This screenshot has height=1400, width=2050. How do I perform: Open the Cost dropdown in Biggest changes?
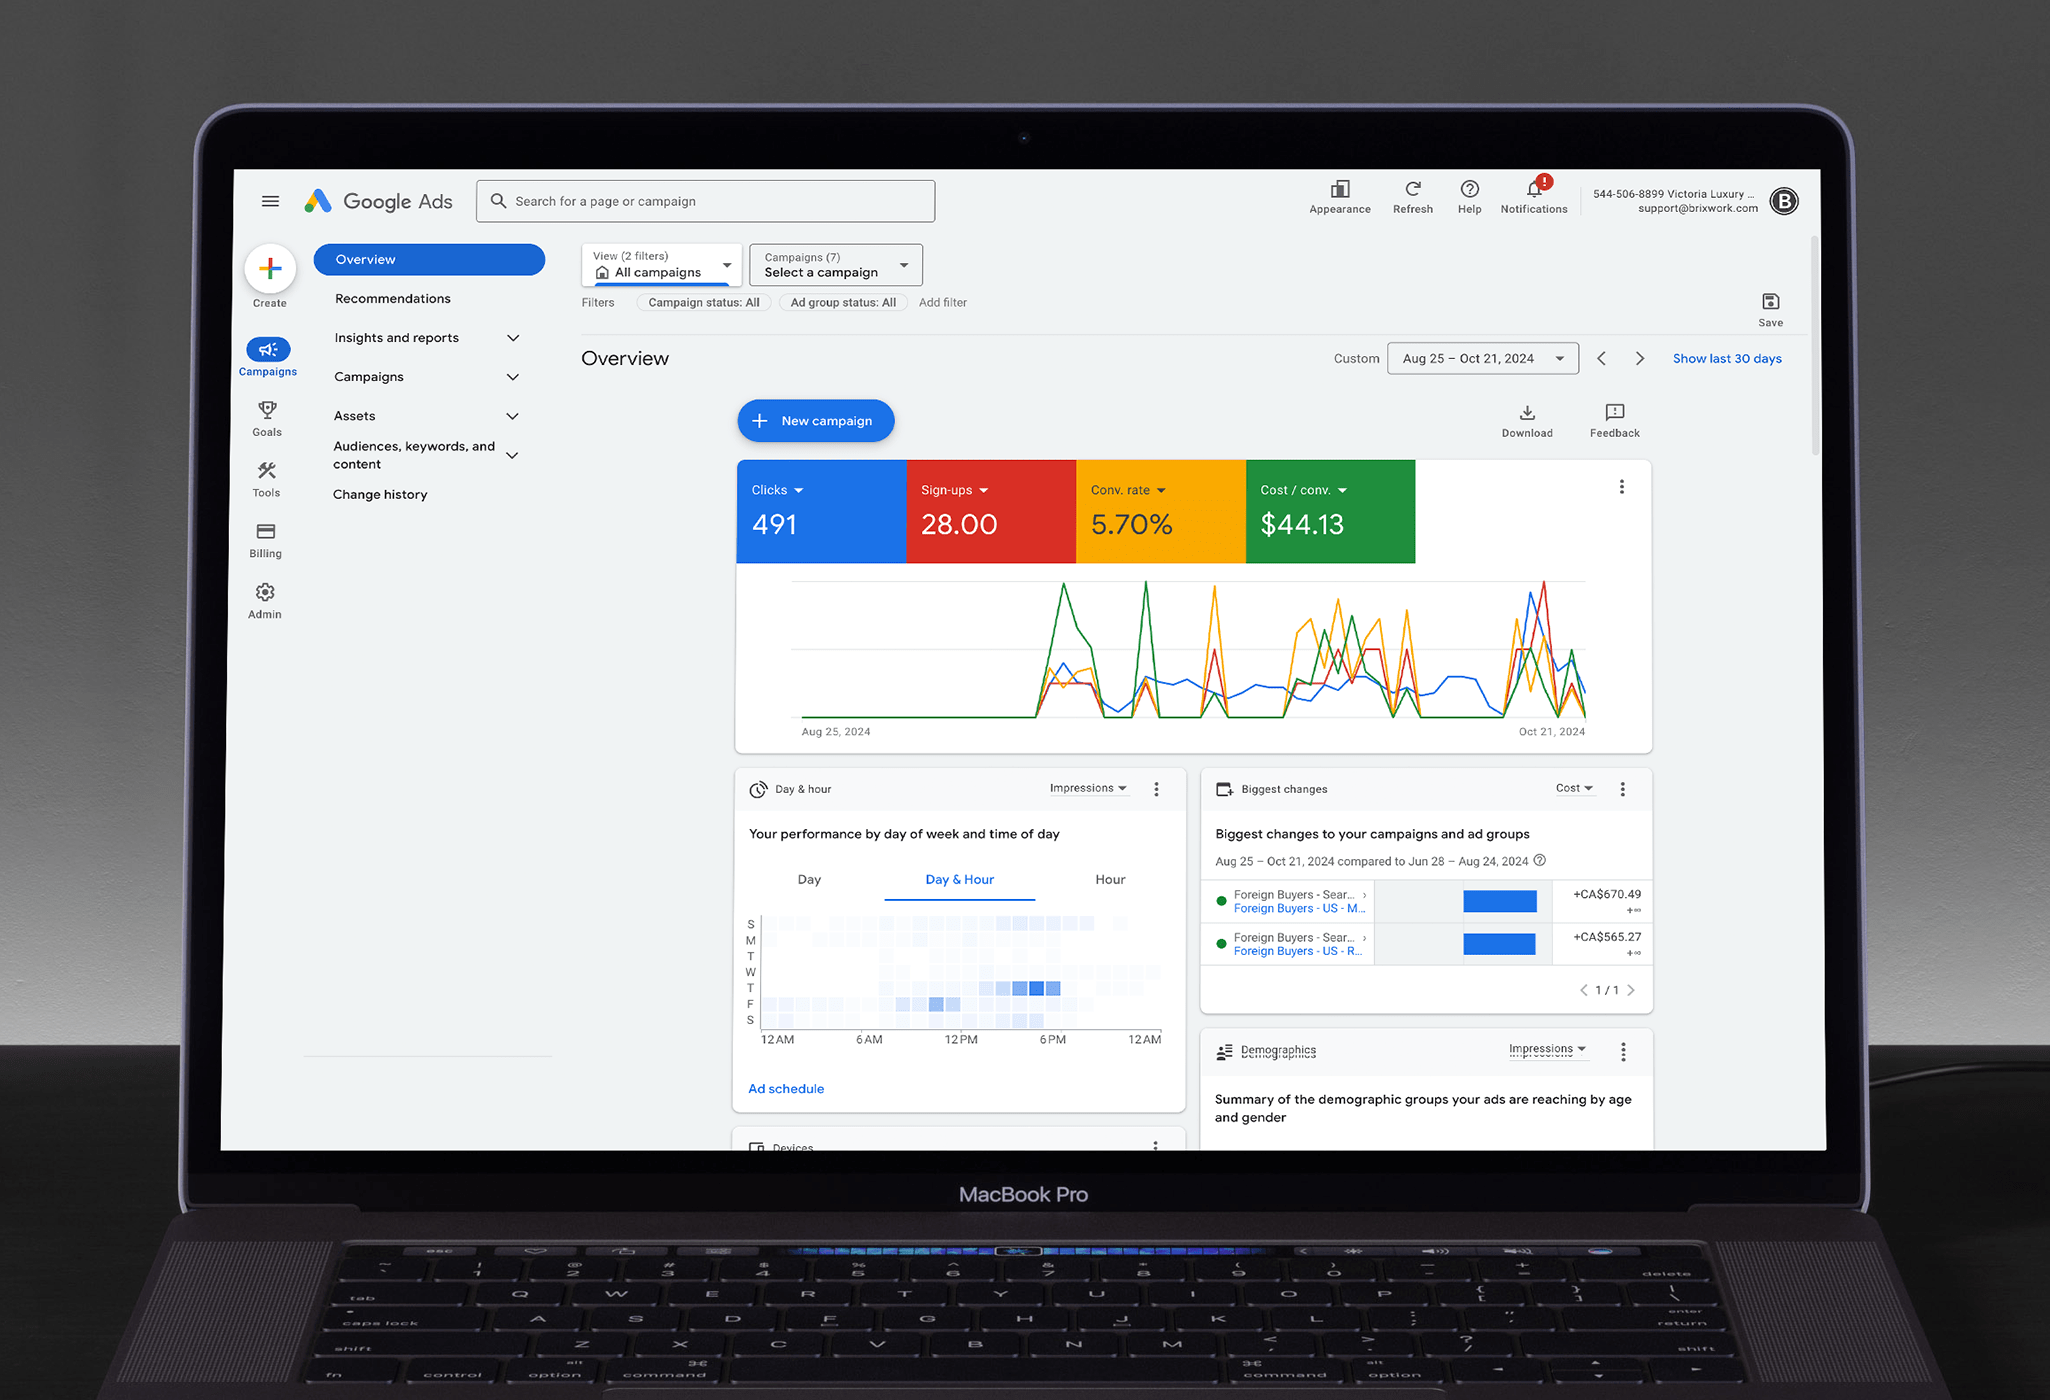(x=1574, y=788)
